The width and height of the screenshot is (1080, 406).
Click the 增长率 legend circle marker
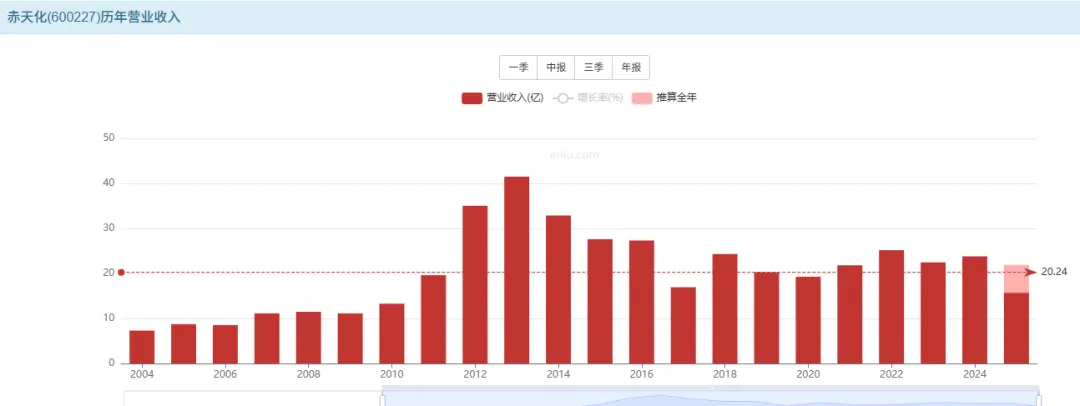(x=563, y=99)
